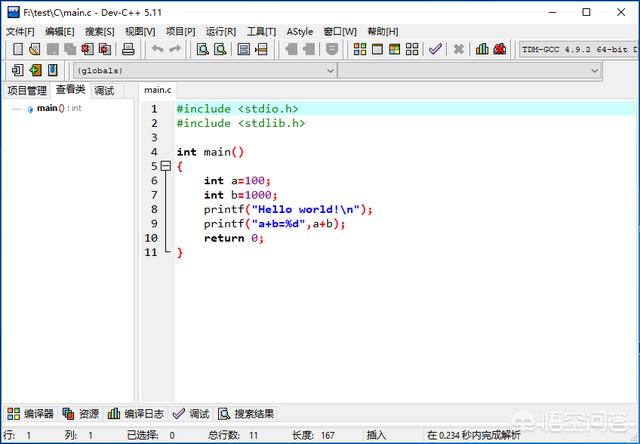Collapse the code fold at line 5

165,166
